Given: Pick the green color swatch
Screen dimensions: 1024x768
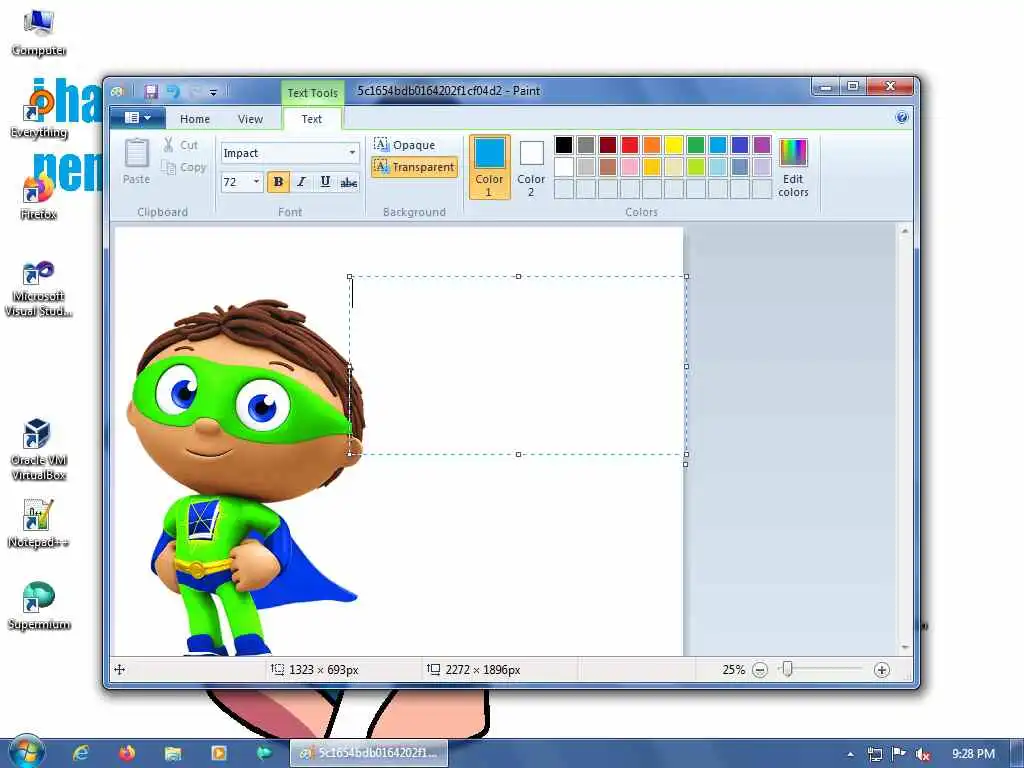Looking at the screenshot, I should click(x=696, y=144).
